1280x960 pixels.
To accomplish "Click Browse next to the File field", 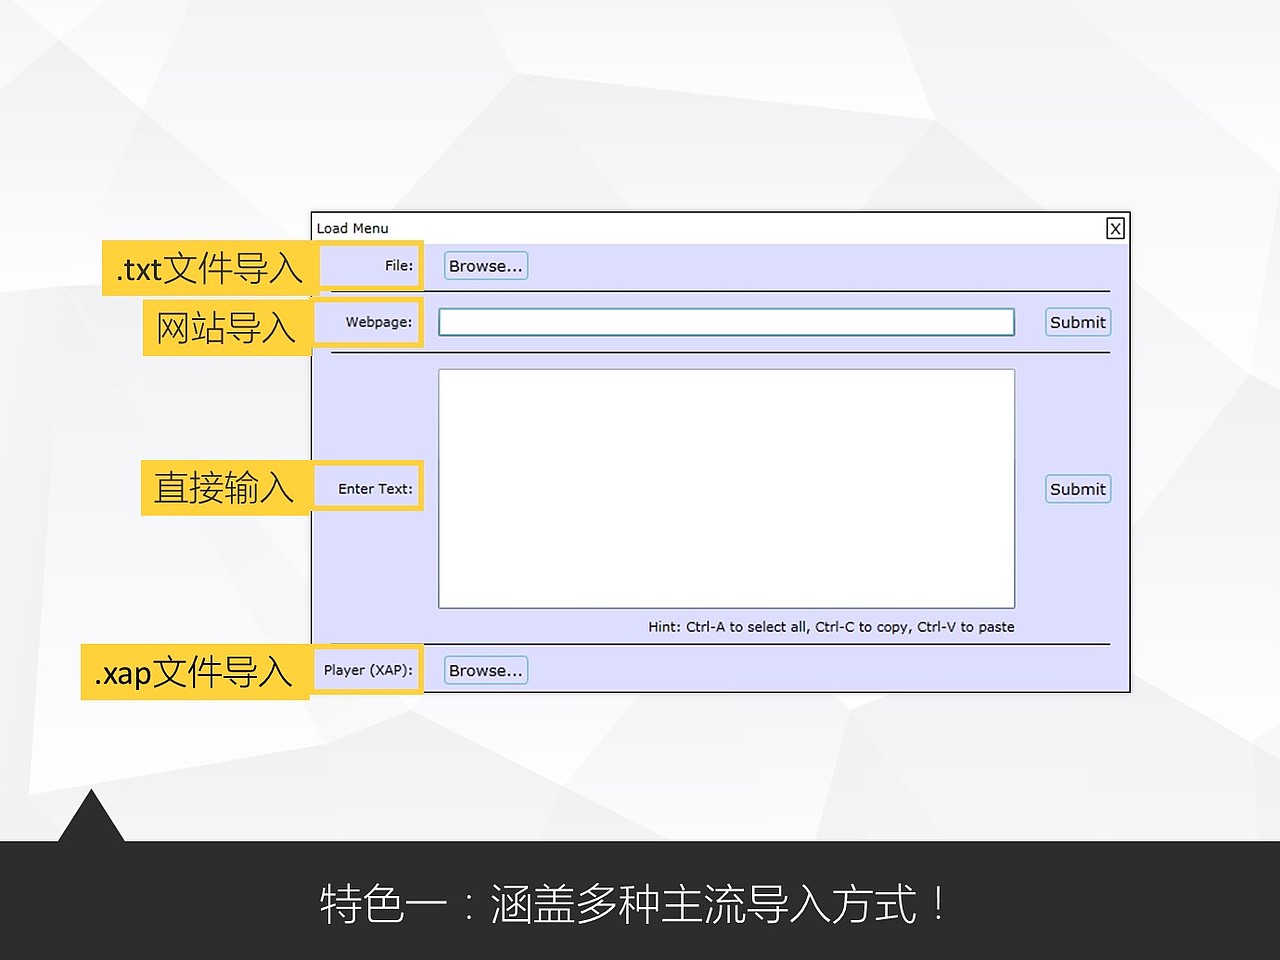I will click(485, 265).
